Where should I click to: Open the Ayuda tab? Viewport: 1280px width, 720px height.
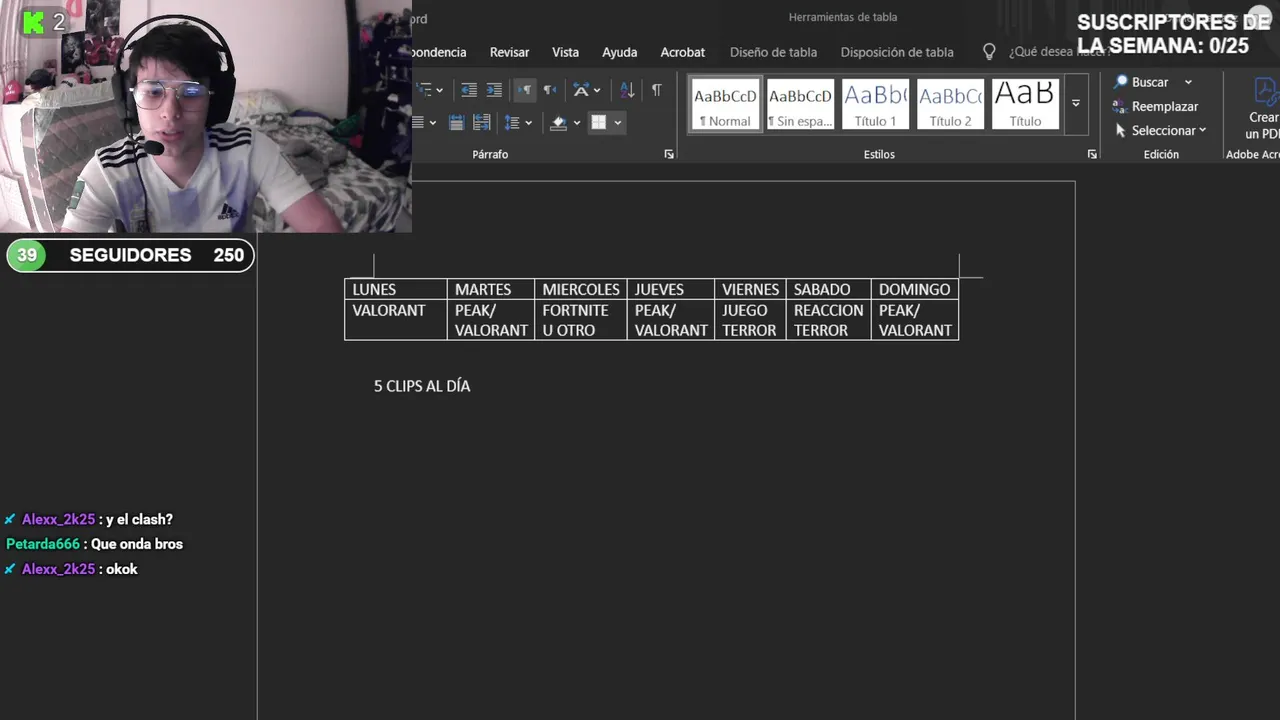pos(619,52)
